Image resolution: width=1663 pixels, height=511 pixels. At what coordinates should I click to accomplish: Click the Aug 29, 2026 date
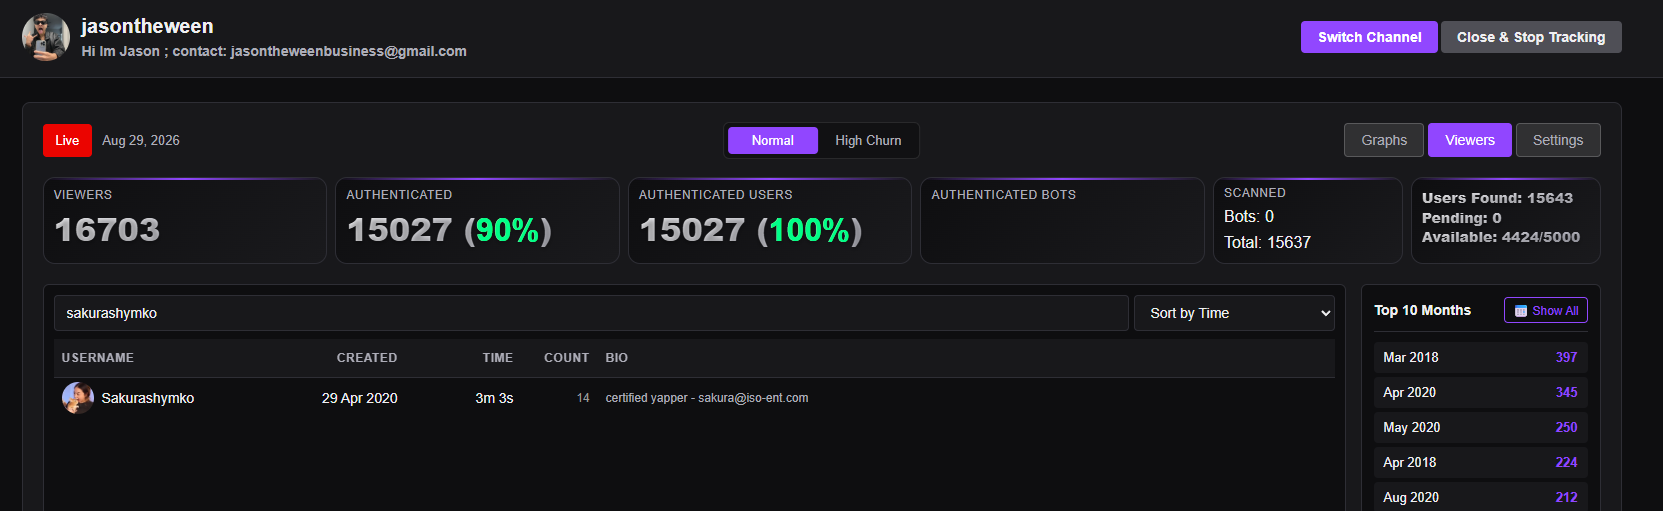coord(141,141)
